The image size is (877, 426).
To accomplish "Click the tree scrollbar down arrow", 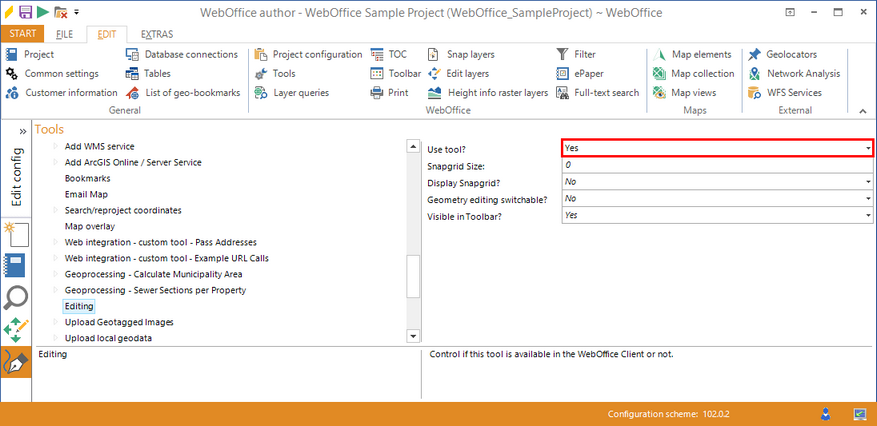I will [x=413, y=335].
